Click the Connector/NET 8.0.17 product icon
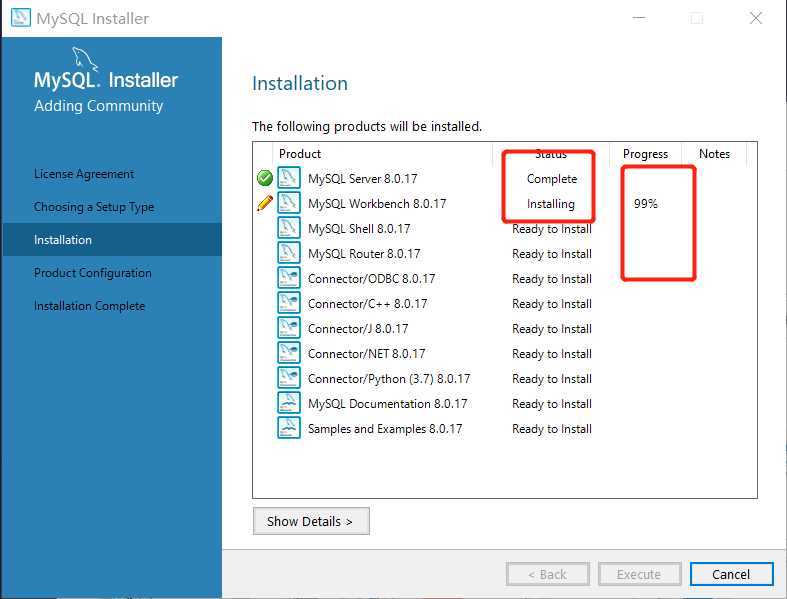This screenshot has width=787, height=599. (x=289, y=353)
